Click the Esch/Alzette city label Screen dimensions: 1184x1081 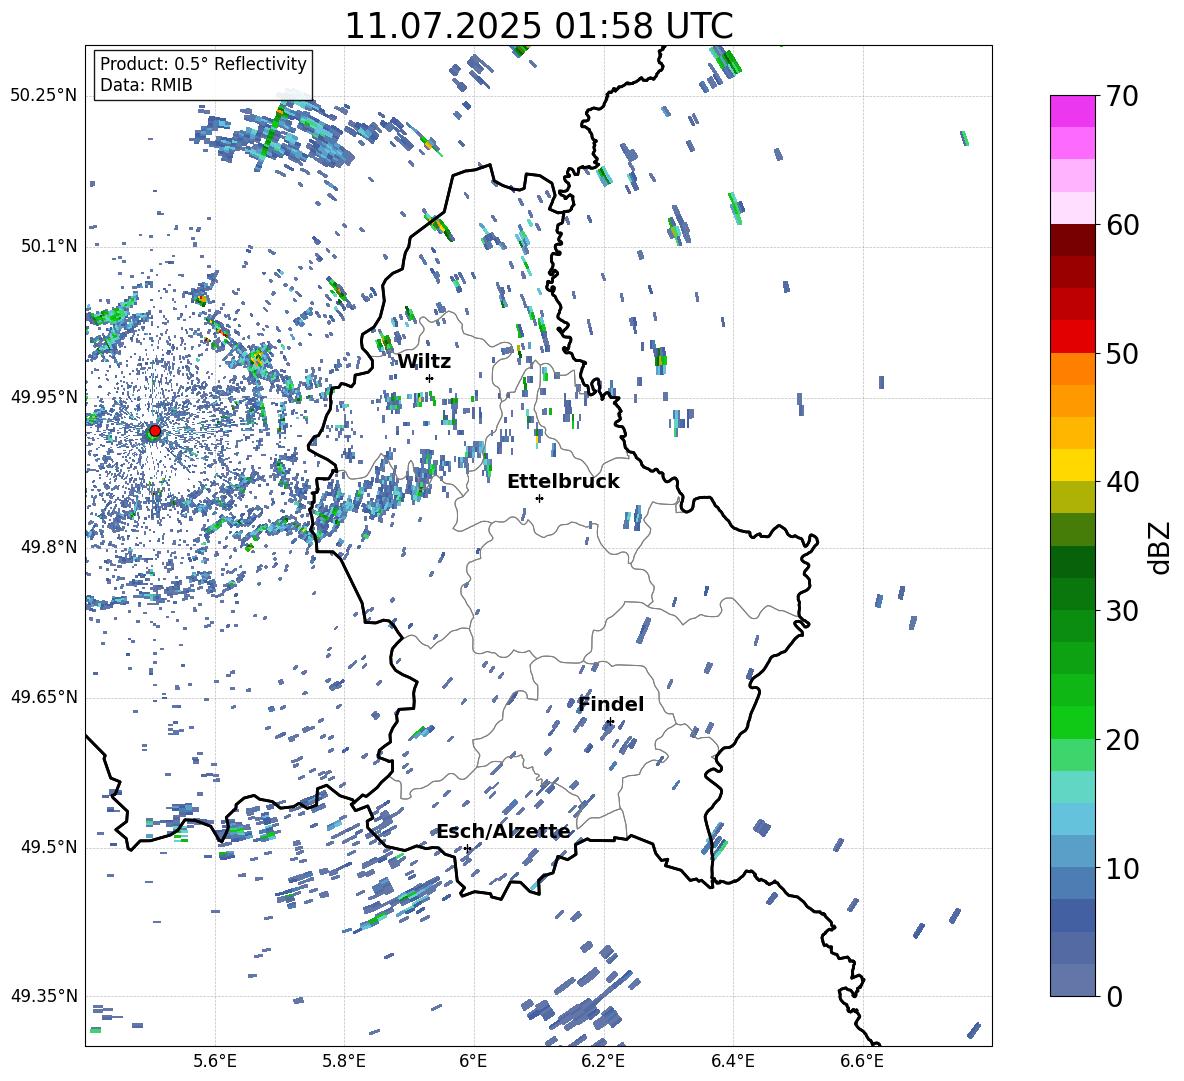coord(504,832)
